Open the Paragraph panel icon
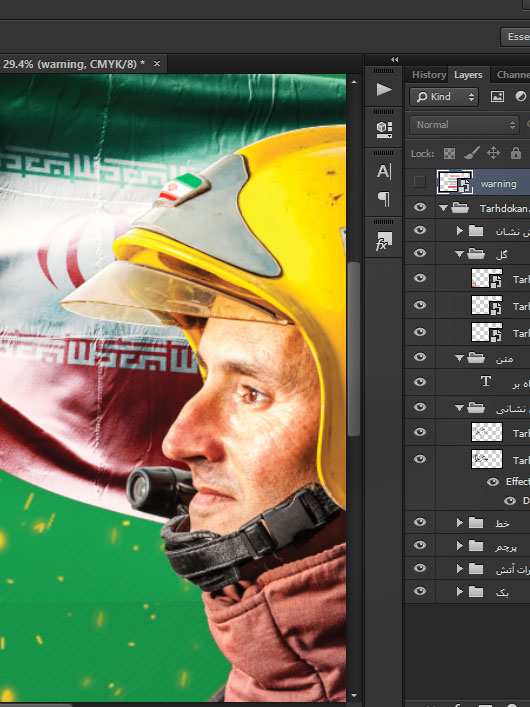 (384, 198)
